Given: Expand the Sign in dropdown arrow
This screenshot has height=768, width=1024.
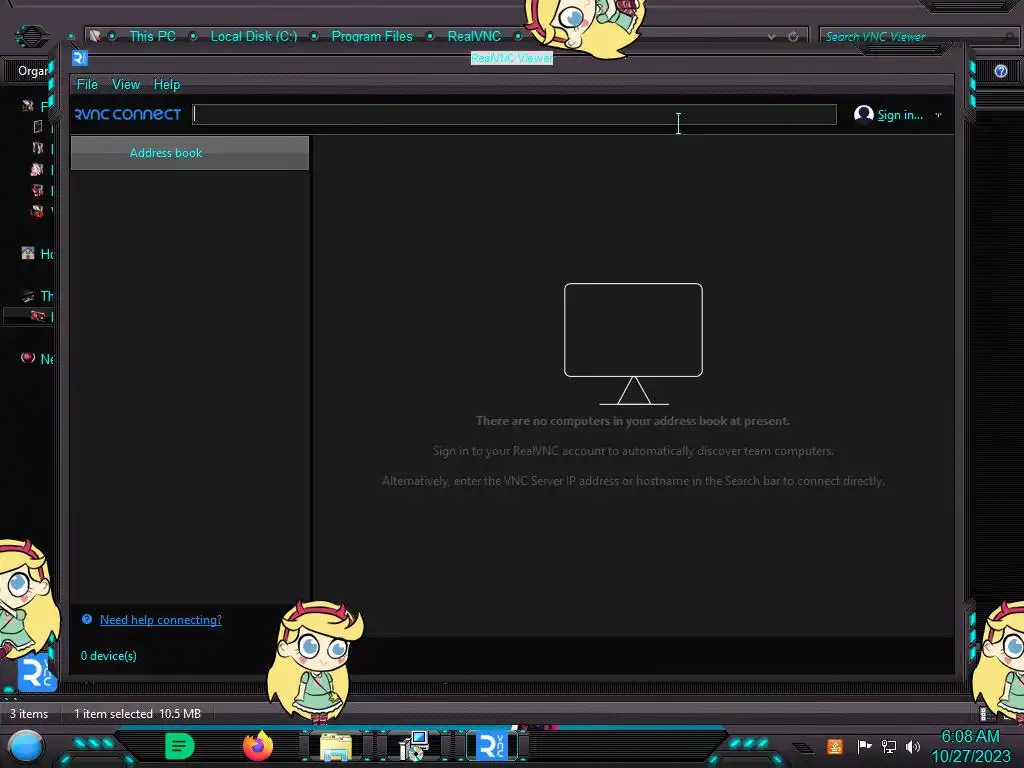Looking at the screenshot, I should 938,115.
